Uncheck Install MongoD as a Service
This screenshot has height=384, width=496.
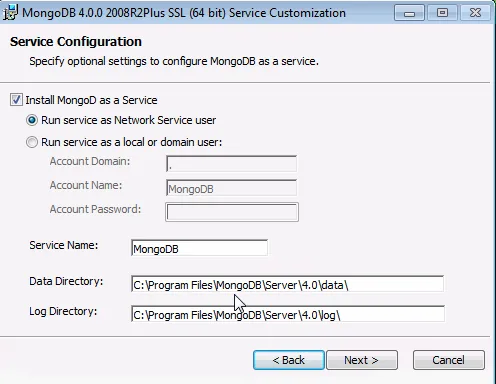tap(16, 100)
